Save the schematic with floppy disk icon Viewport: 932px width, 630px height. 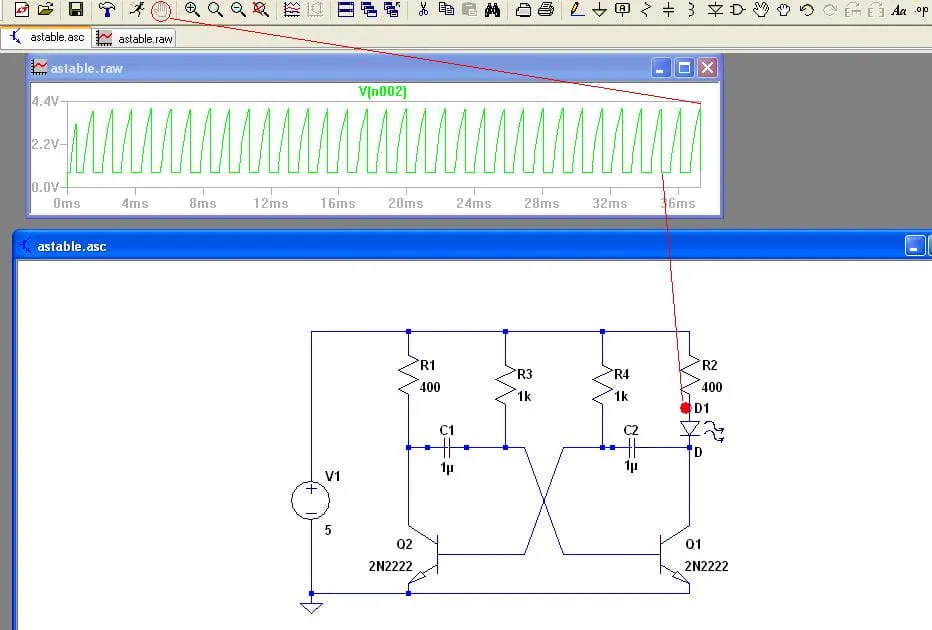[76, 10]
